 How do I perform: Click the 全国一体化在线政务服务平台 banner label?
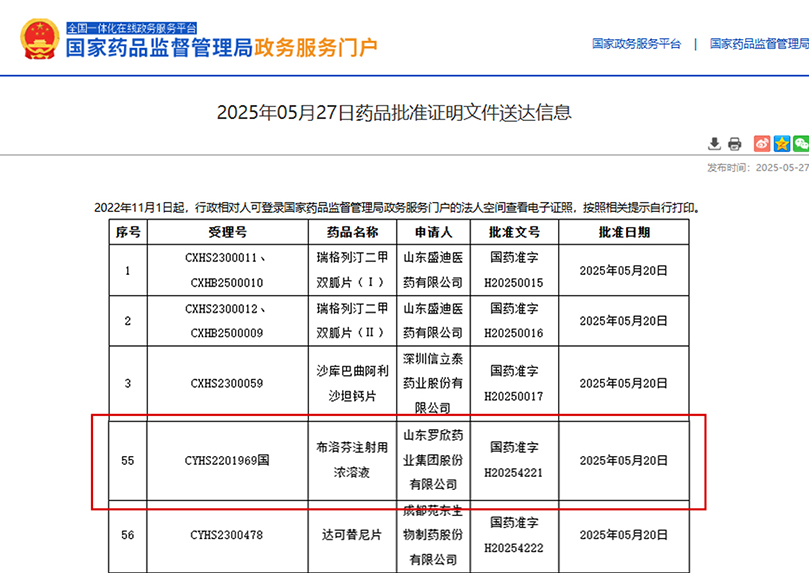[x=131, y=27]
